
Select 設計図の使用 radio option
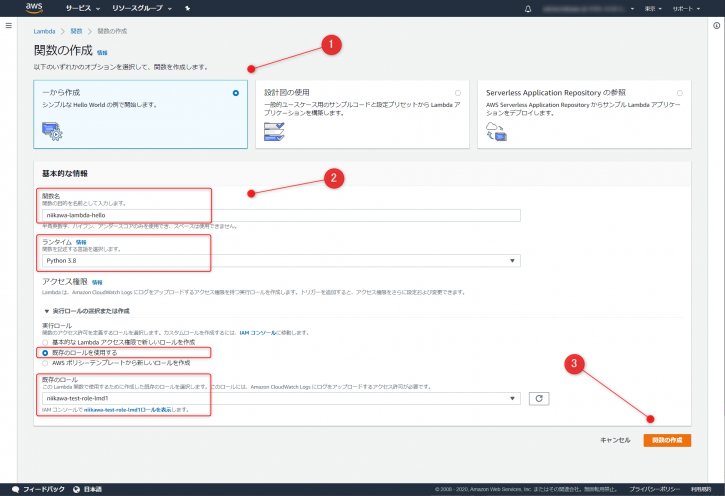click(x=458, y=93)
